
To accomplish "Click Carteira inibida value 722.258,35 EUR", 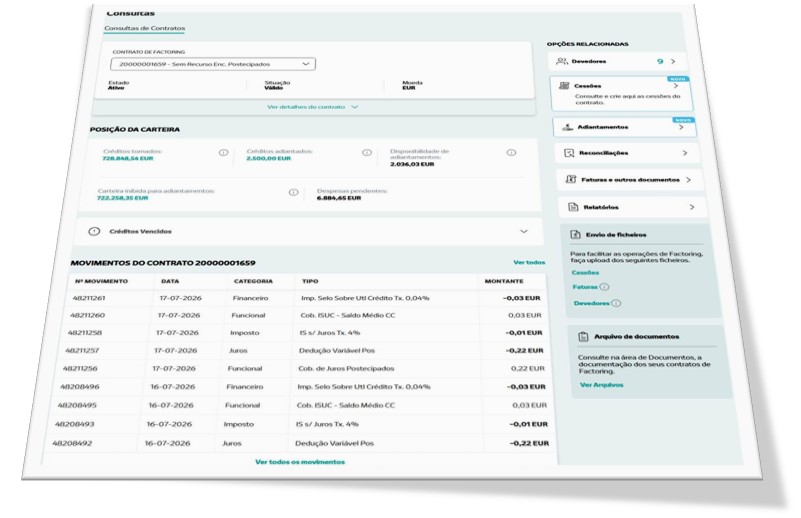I will [123, 198].
